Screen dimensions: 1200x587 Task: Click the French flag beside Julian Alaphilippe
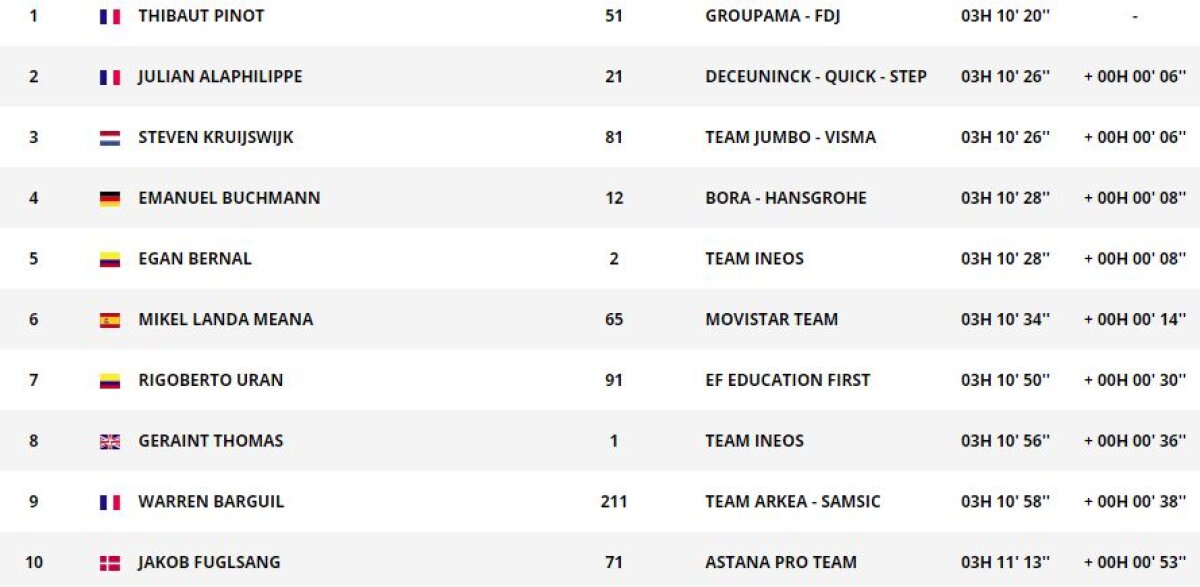tap(110, 77)
